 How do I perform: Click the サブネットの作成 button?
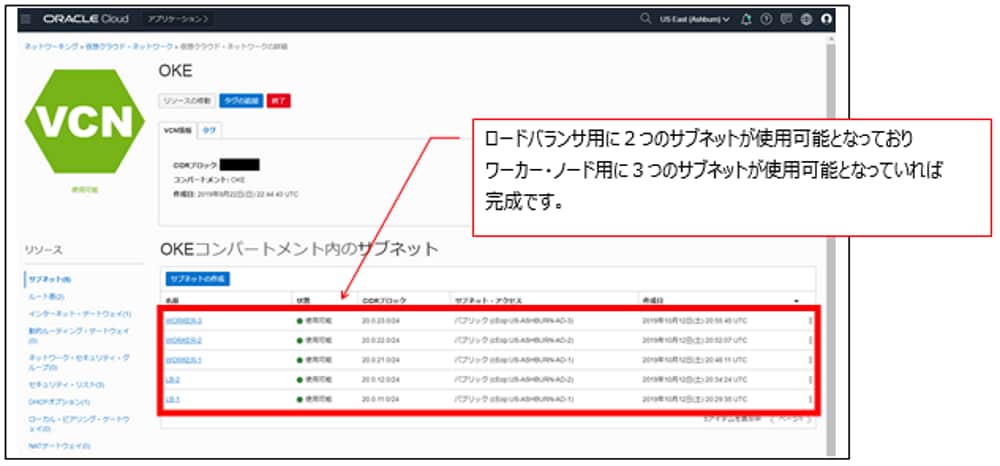coord(198,279)
